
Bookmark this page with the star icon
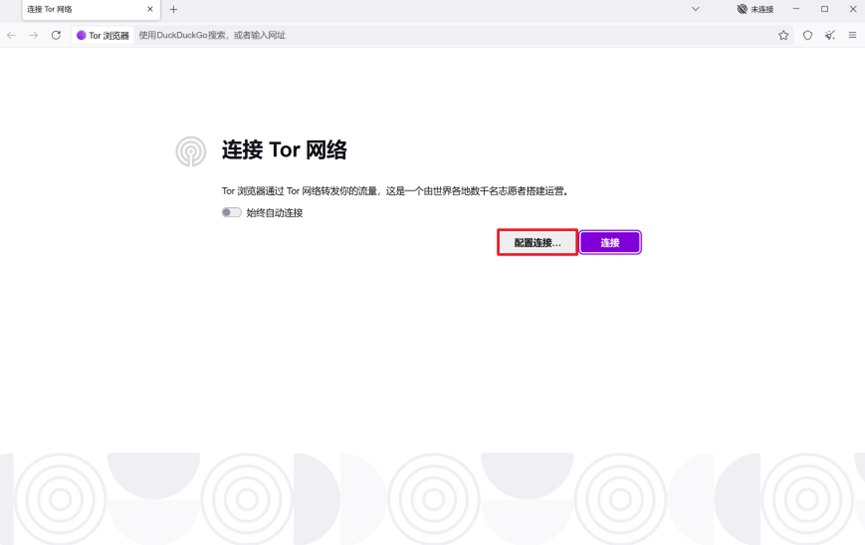coord(783,35)
